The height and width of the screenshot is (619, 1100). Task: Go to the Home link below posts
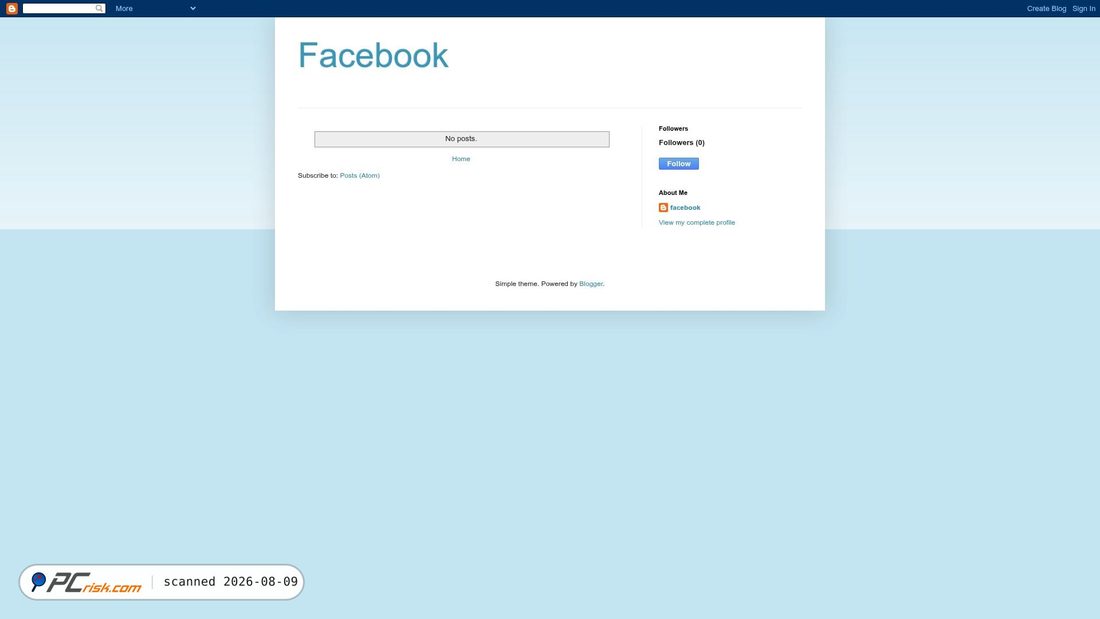click(x=461, y=159)
